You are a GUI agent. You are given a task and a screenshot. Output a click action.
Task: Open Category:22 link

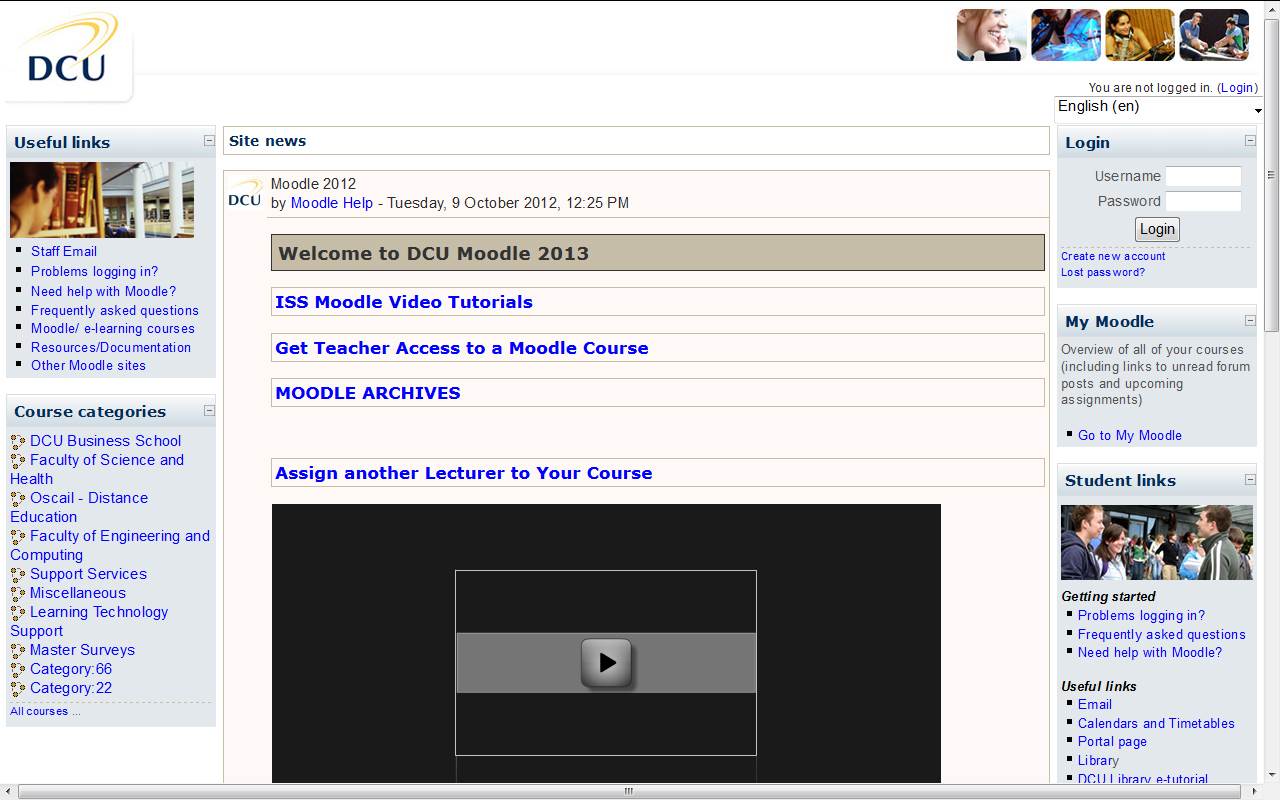[71, 688]
